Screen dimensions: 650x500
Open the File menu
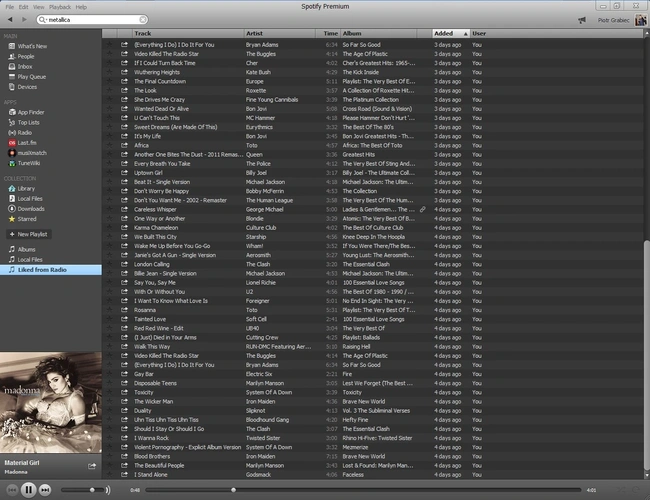[10, 7]
